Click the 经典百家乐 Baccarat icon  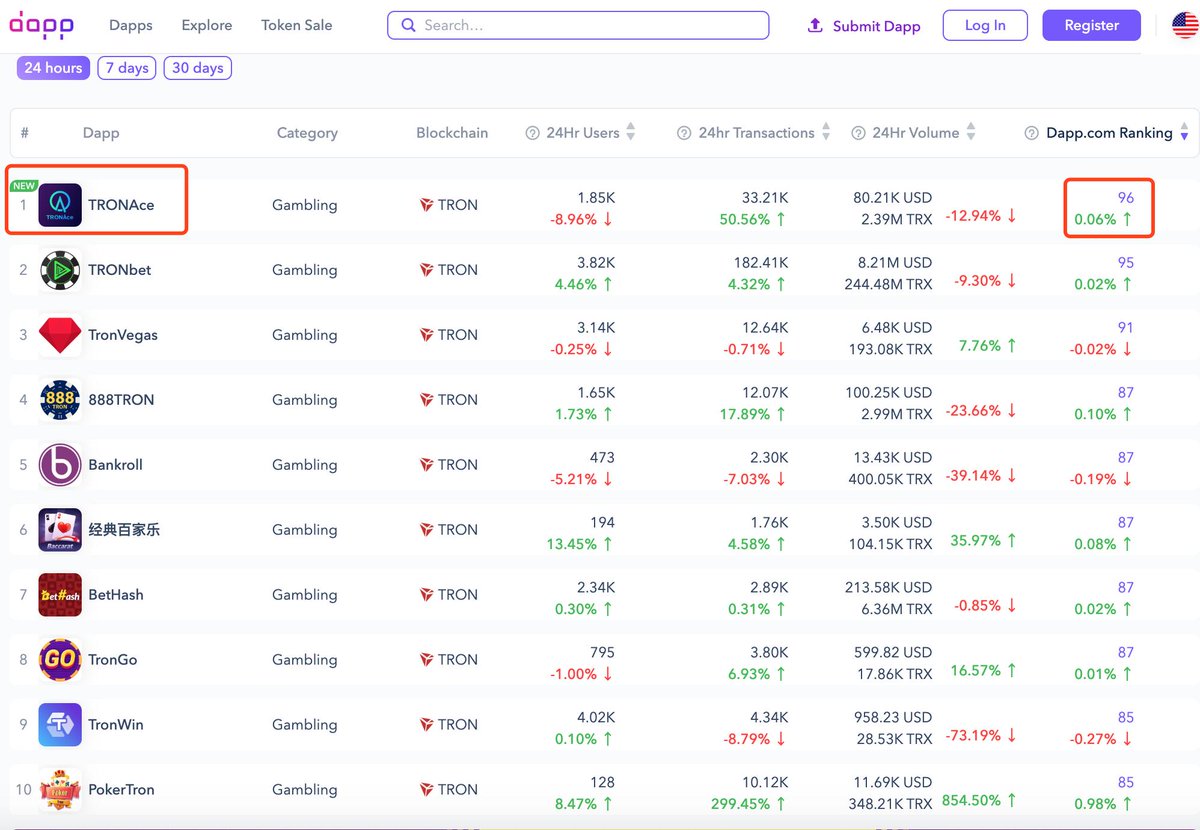60,530
